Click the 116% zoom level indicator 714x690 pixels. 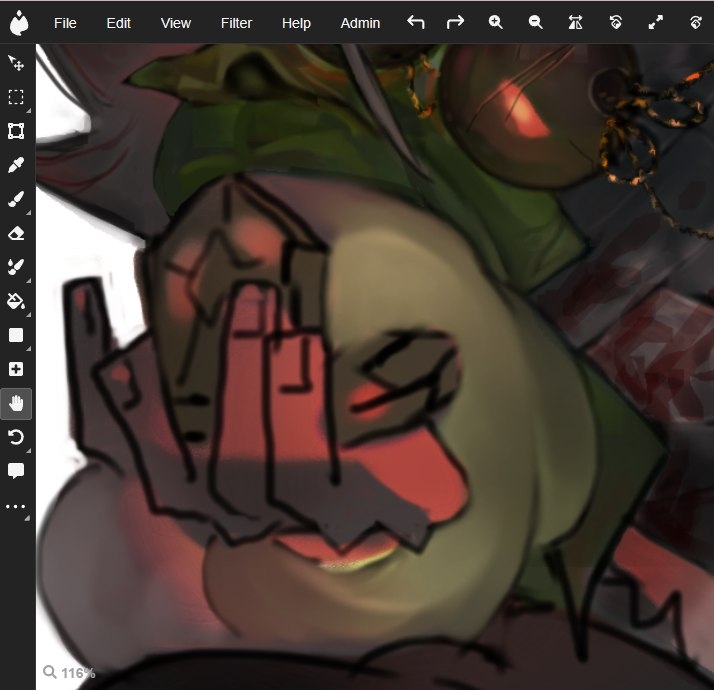[69, 673]
